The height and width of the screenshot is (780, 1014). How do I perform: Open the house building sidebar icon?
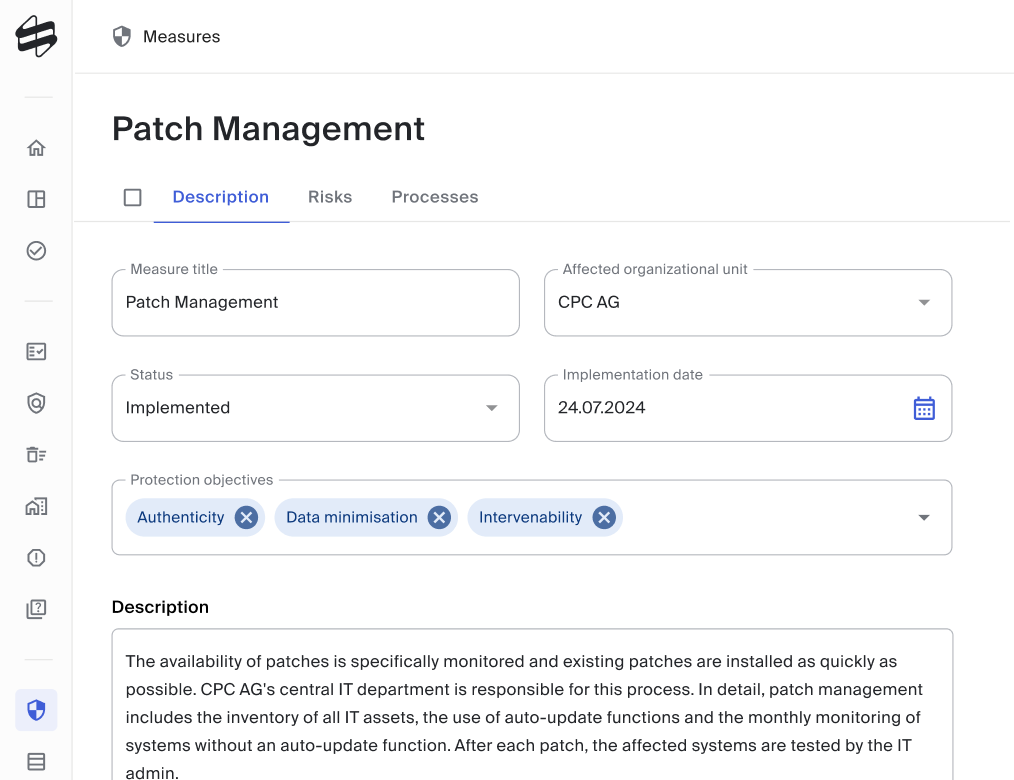tap(36, 506)
